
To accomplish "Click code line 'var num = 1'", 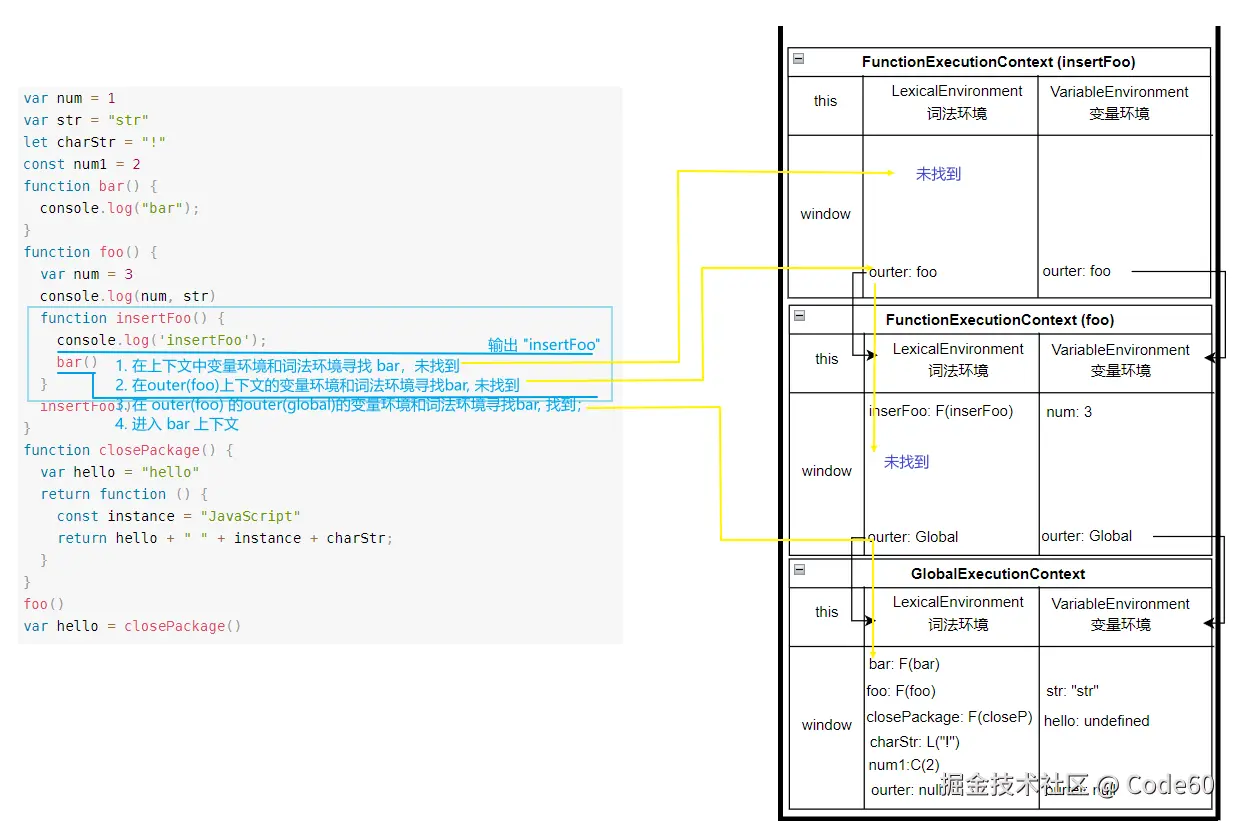I will pos(70,98).
